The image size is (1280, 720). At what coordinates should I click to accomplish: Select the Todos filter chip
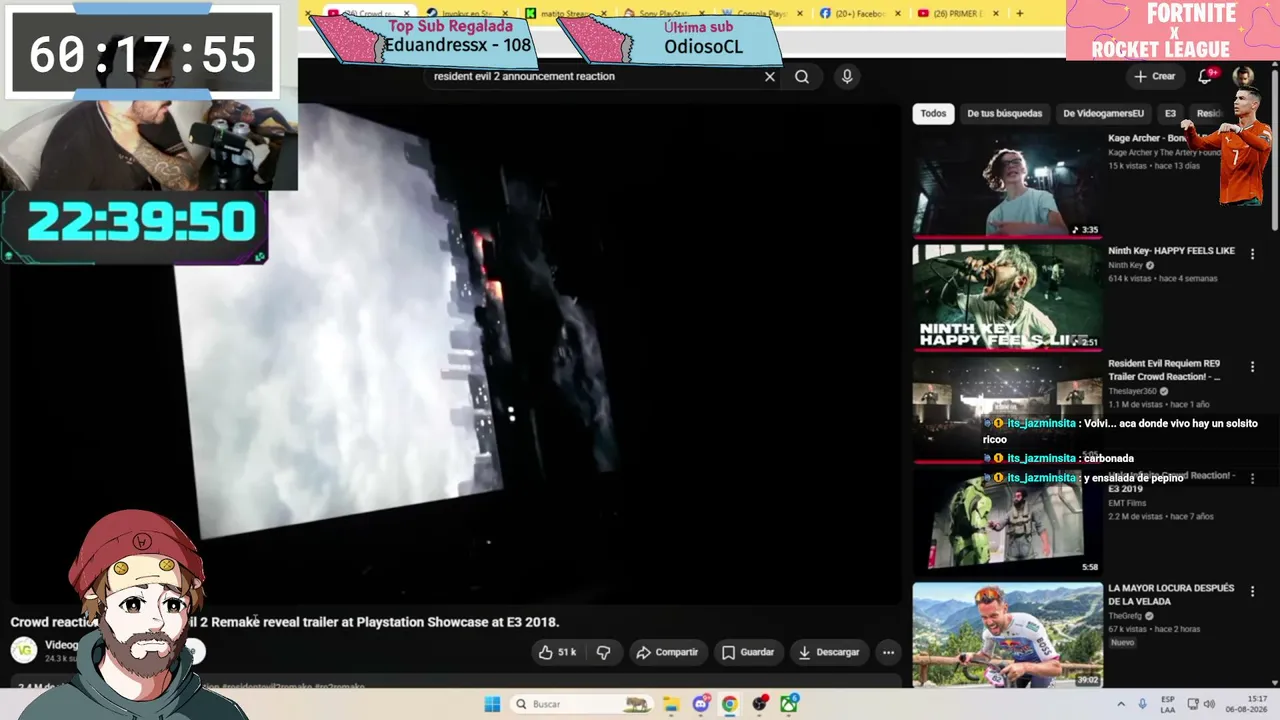coord(933,113)
